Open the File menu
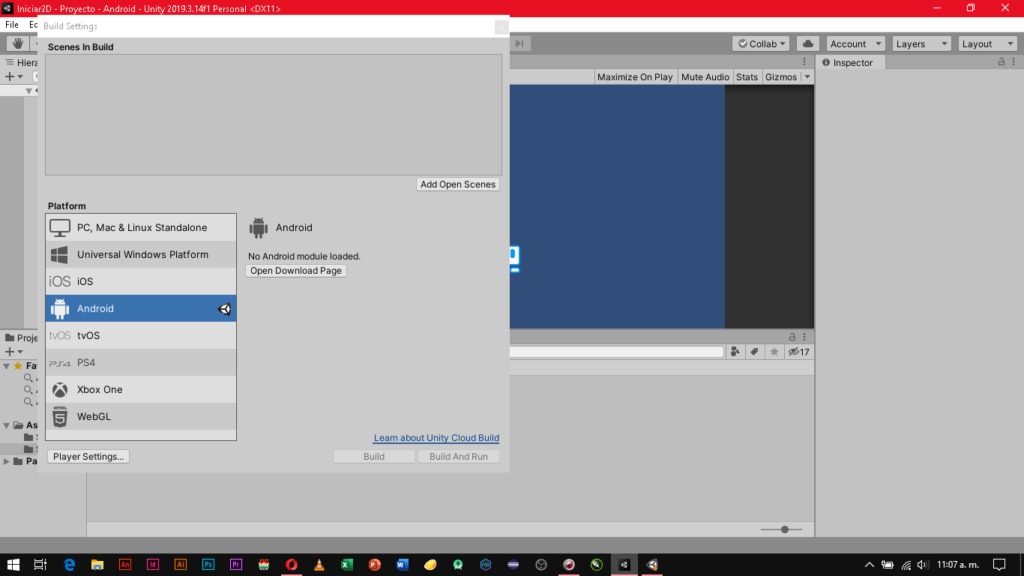The width and height of the screenshot is (1024, 576). click(x=12, y=25)
